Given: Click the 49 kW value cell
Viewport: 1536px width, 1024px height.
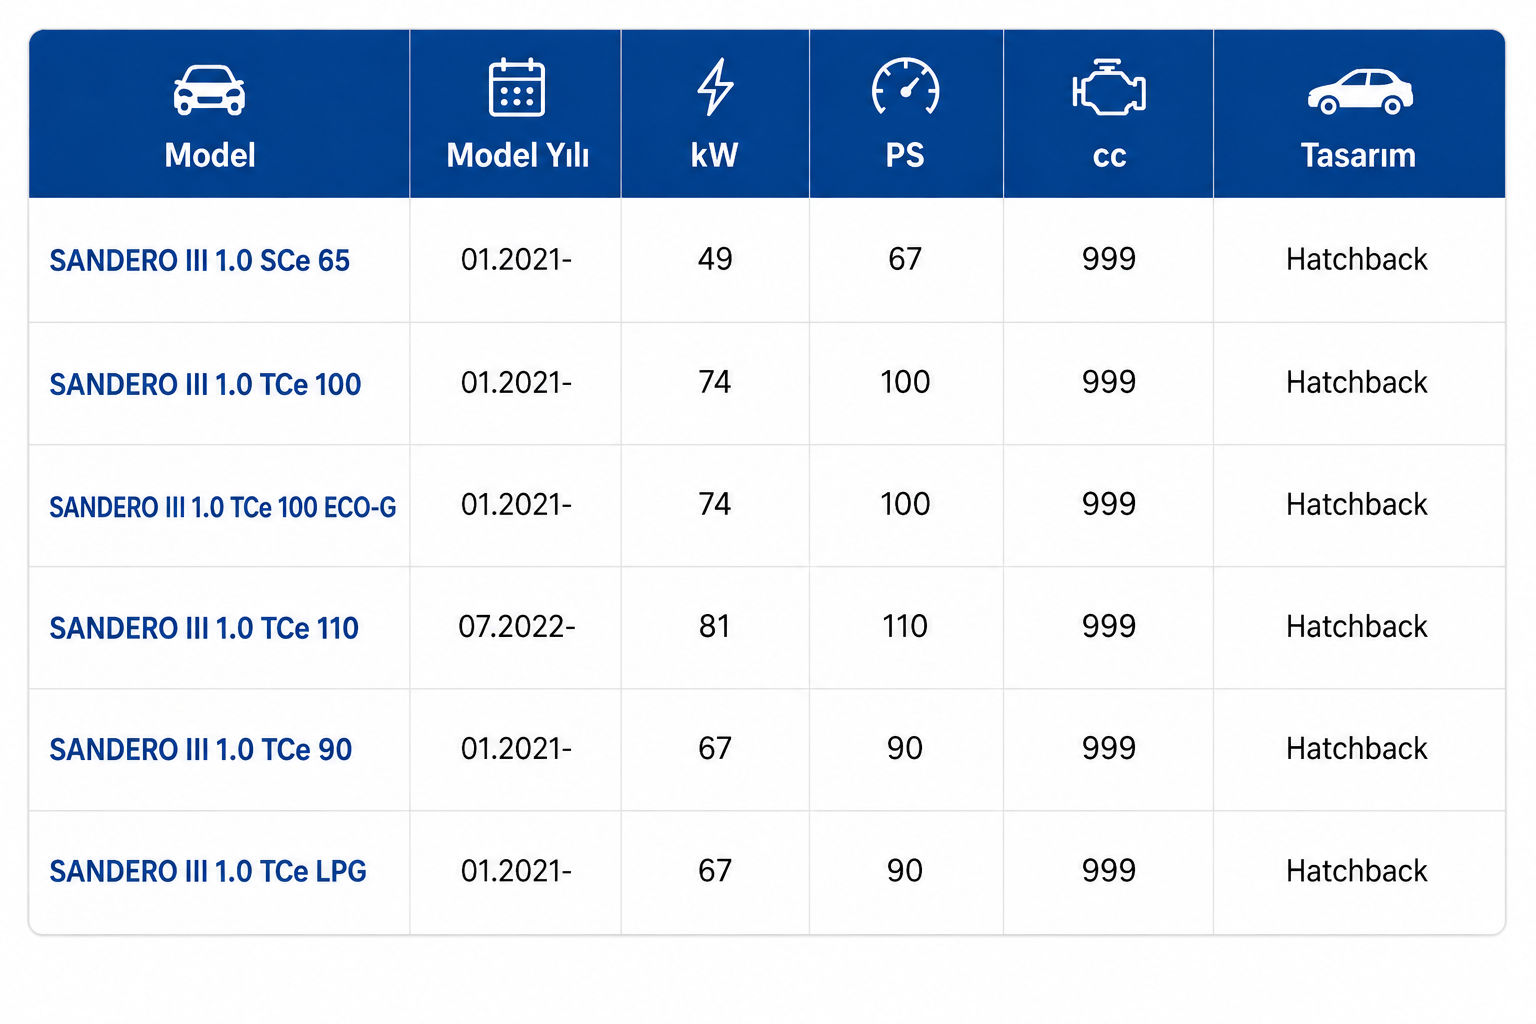Looking at the screenshot, I should [x=715, y=259].
